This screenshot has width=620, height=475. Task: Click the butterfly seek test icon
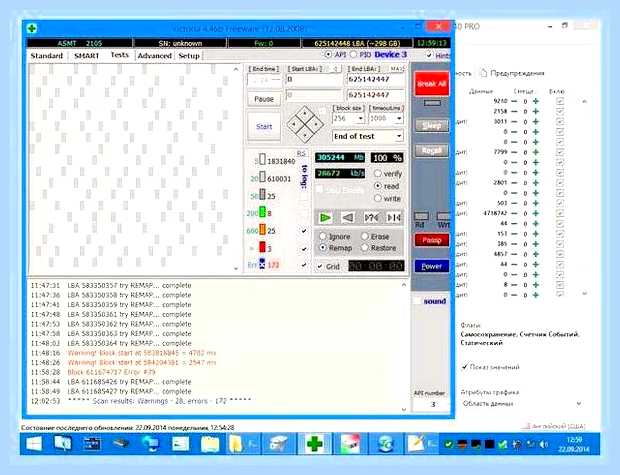[x=393, y=218]
